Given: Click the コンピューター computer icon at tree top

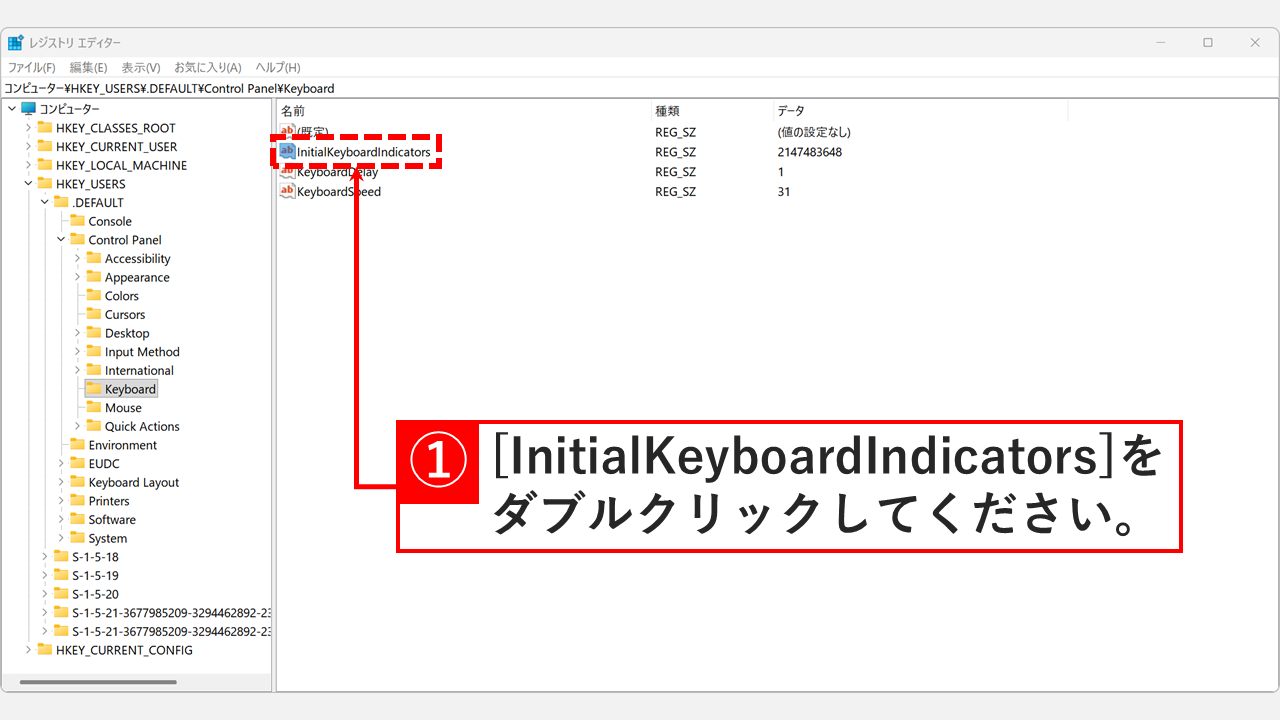Looking at the screenshot, I should tap(30, 108).
